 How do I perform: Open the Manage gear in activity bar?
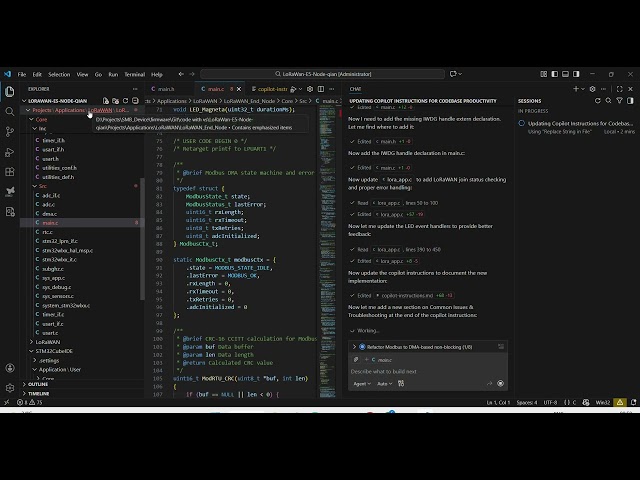[10, 388]
